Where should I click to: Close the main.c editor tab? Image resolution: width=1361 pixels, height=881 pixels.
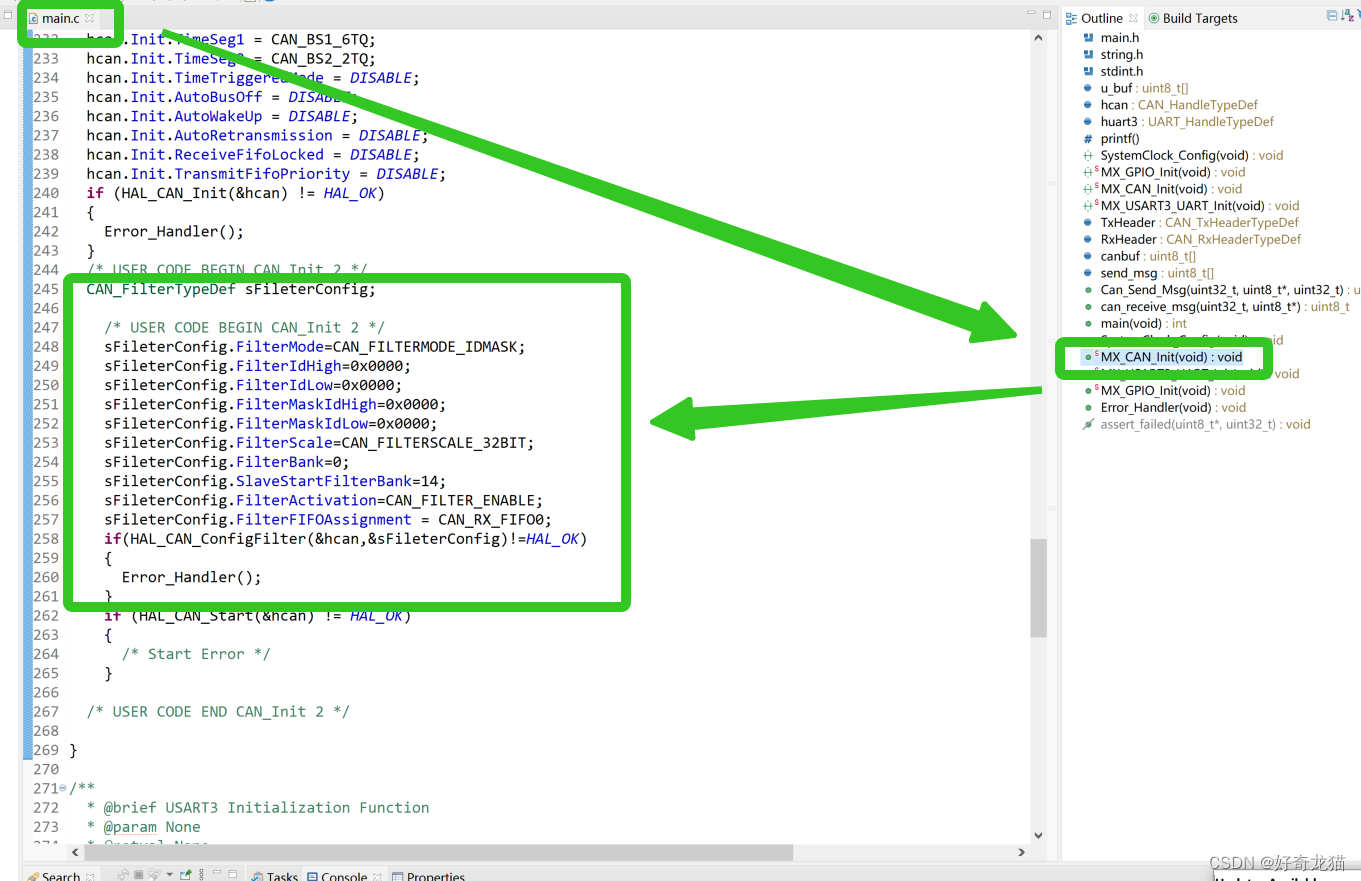(89, 18)
